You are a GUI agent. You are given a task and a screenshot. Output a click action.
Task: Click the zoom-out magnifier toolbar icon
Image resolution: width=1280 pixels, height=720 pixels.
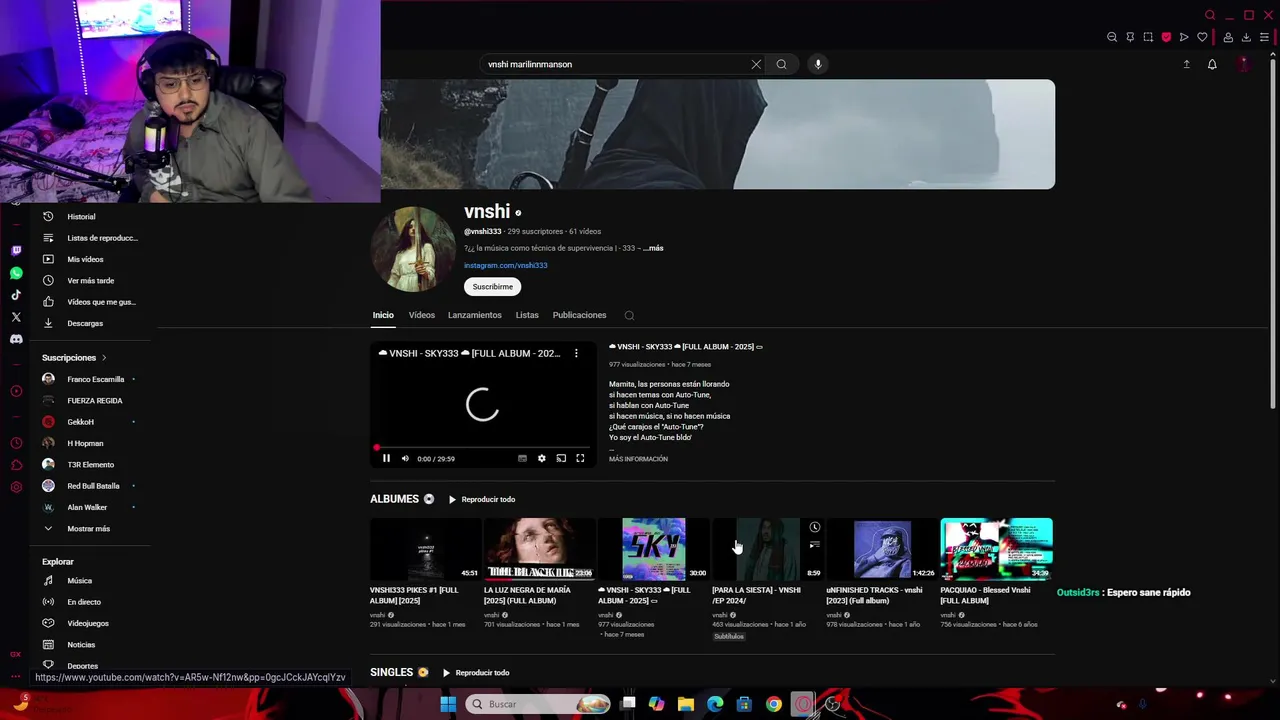coord(1112,37)
